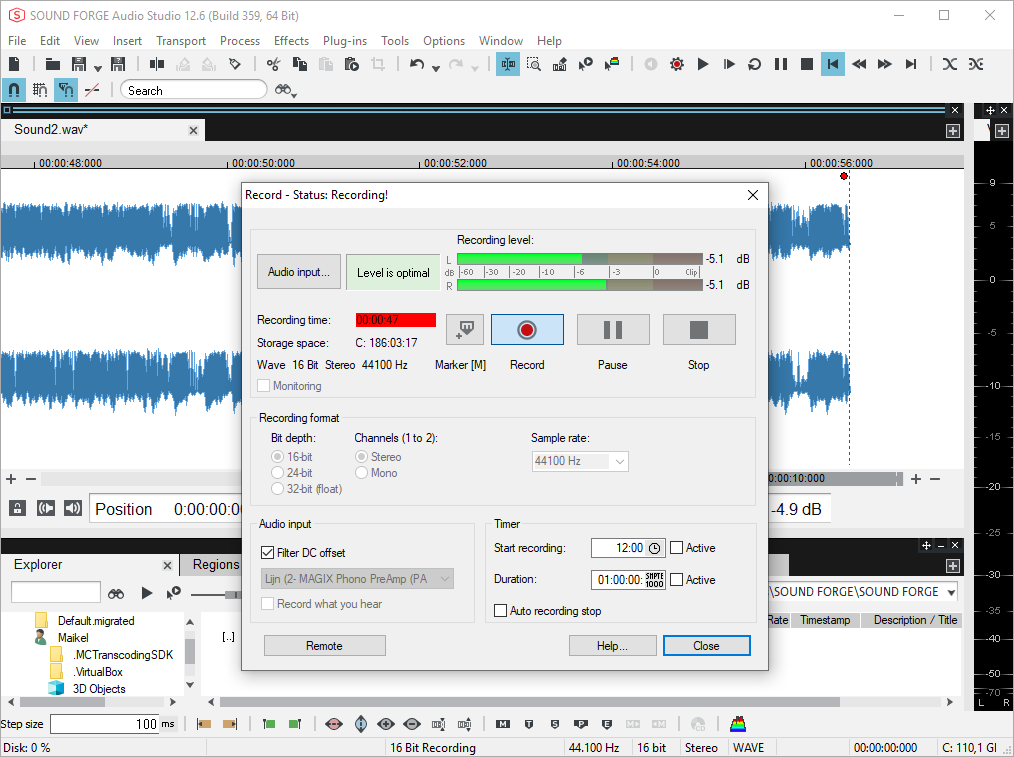Click the rainbow spectrum visualization icon

[738, 724]
